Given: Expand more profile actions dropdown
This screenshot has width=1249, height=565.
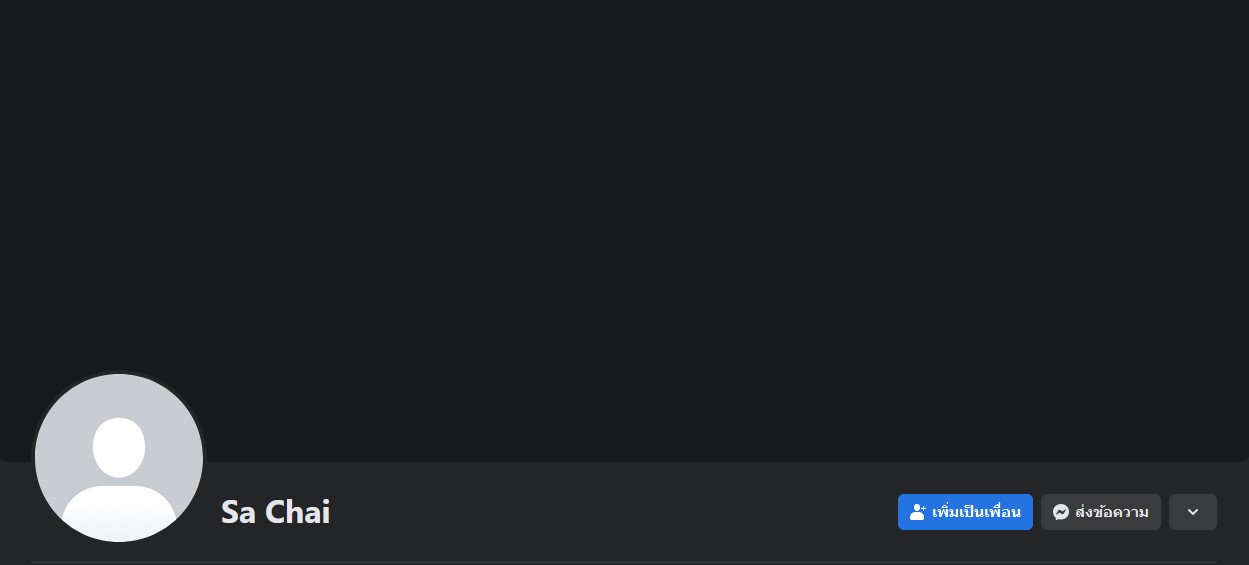Looking at the screenshot, I should [1193, 512].
